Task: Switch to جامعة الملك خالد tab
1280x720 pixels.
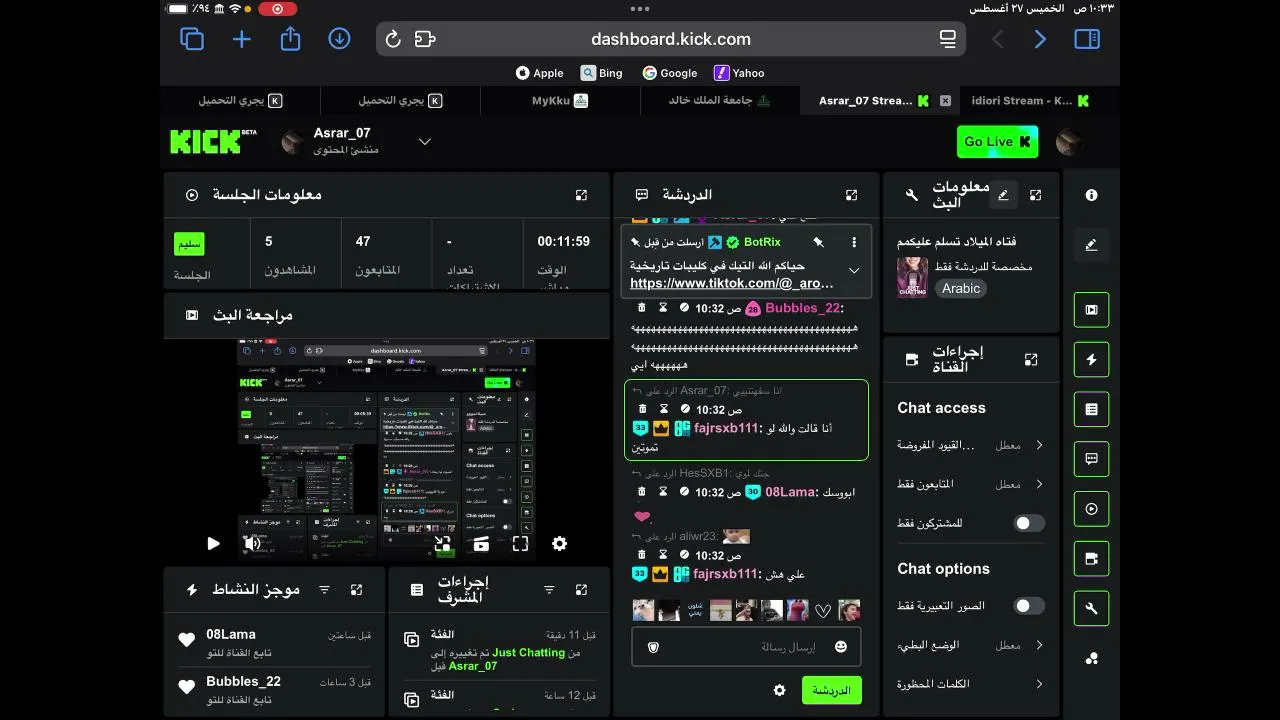Action: 720,100
